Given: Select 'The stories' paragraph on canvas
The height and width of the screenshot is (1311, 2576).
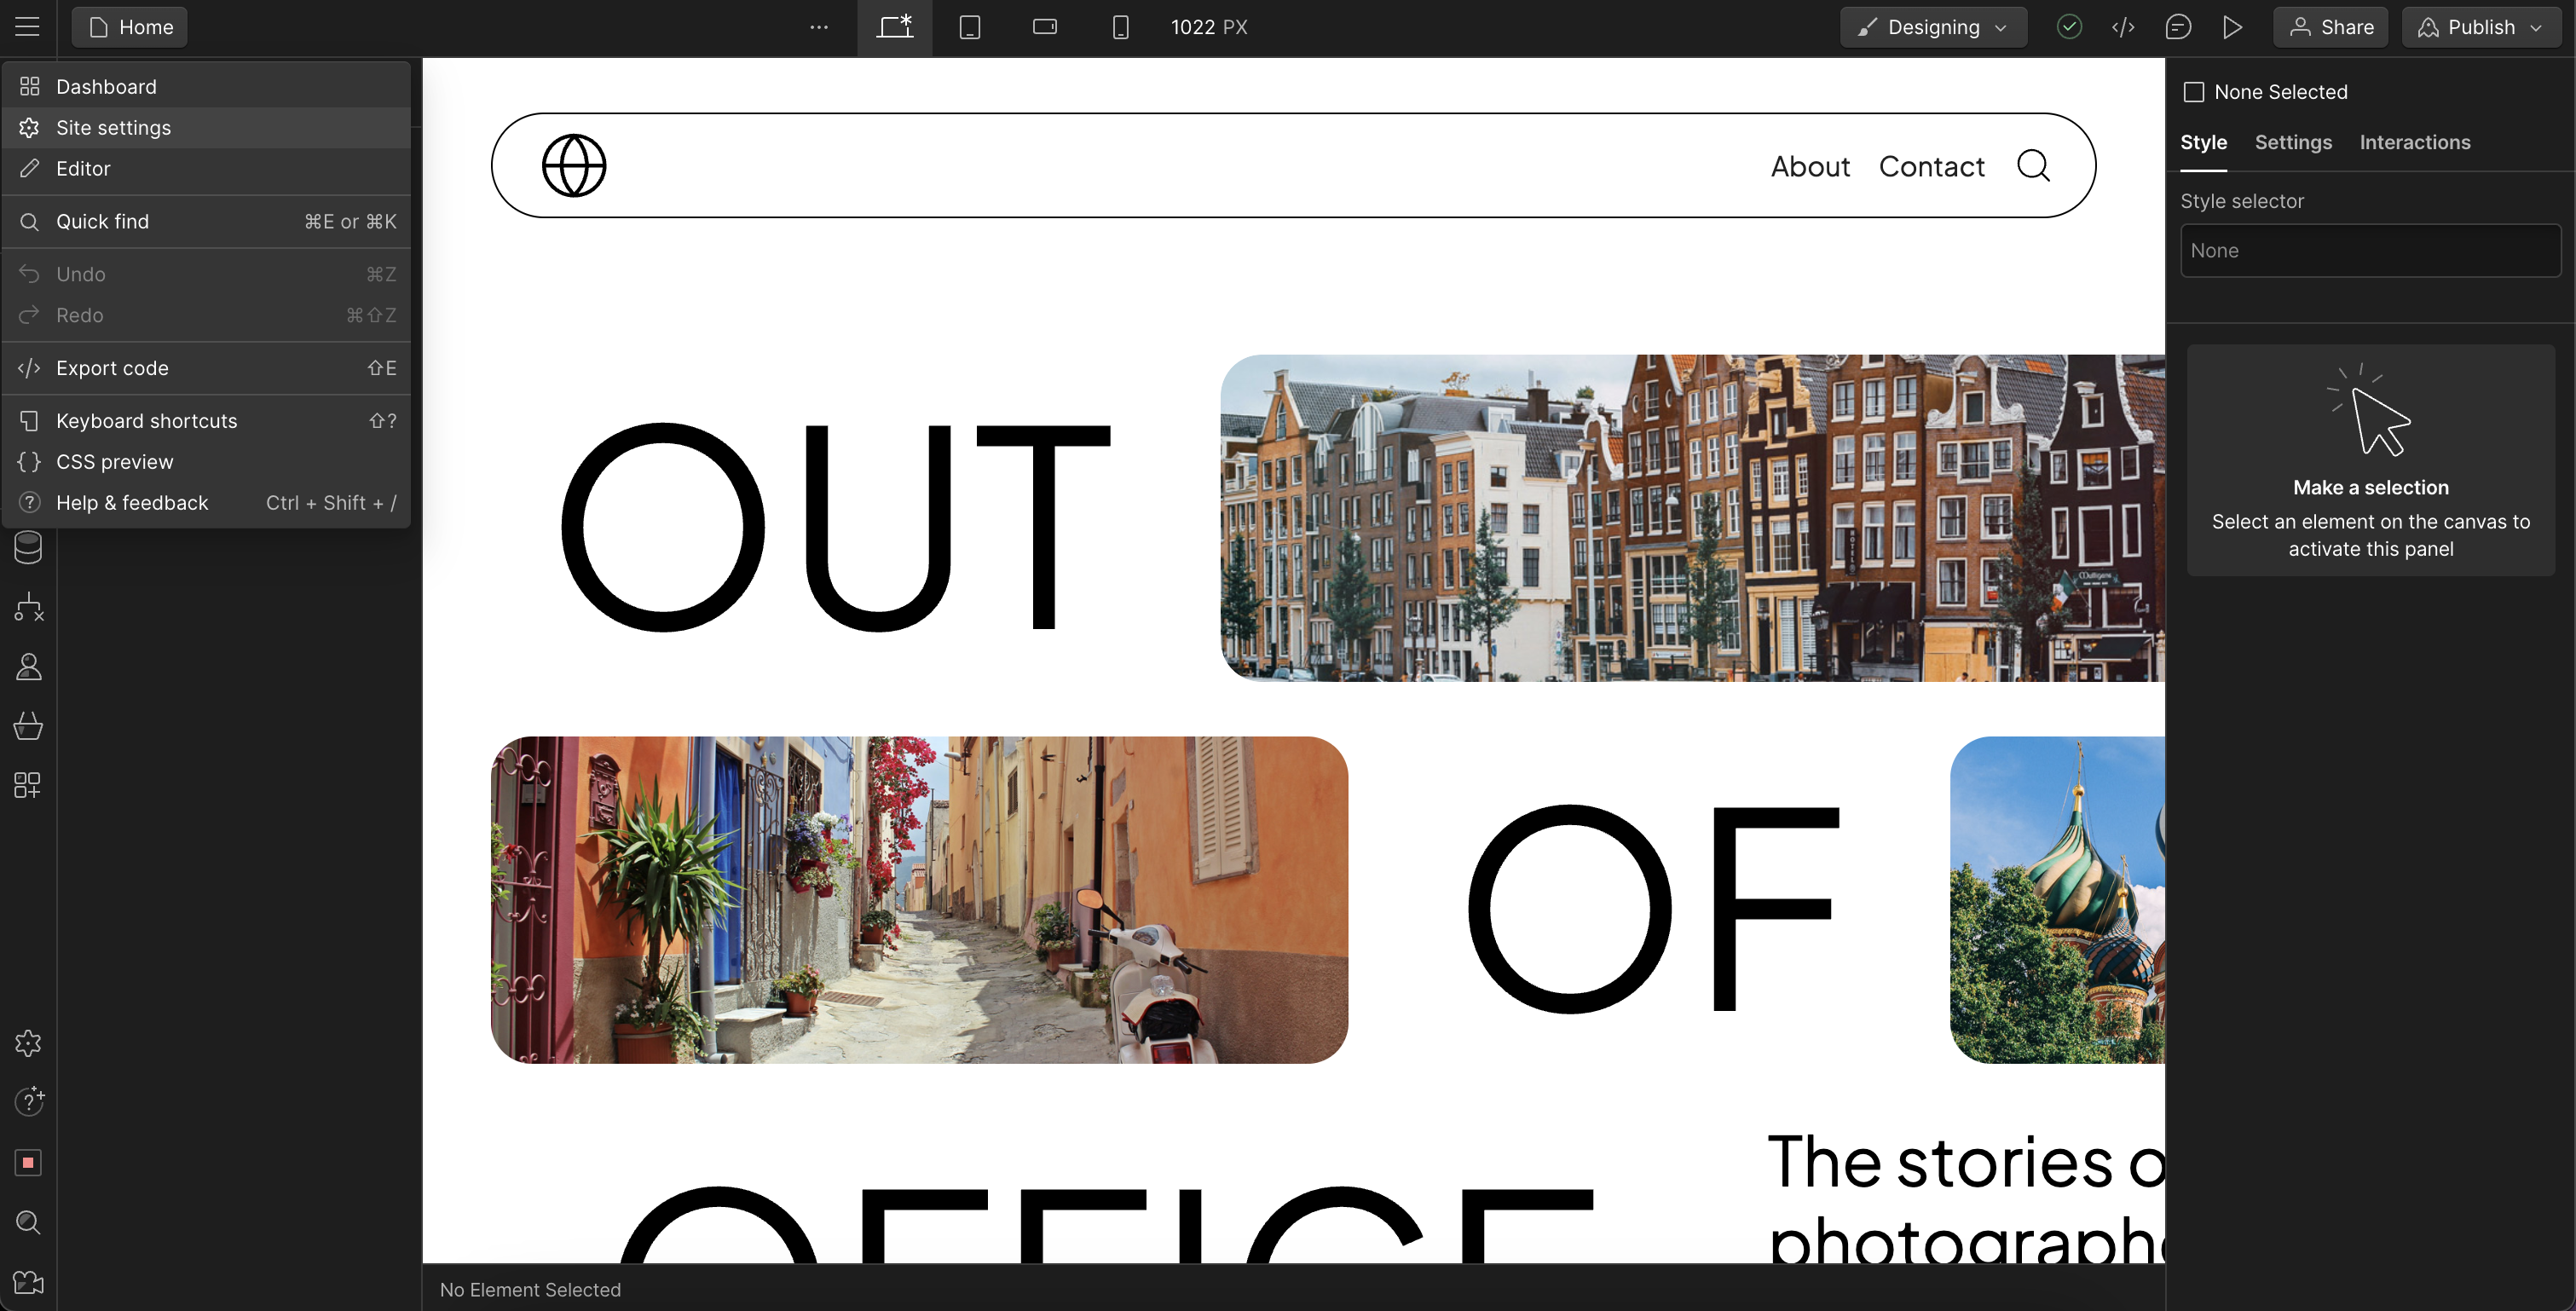Looking at the screenshot, I should 1966,1198.
